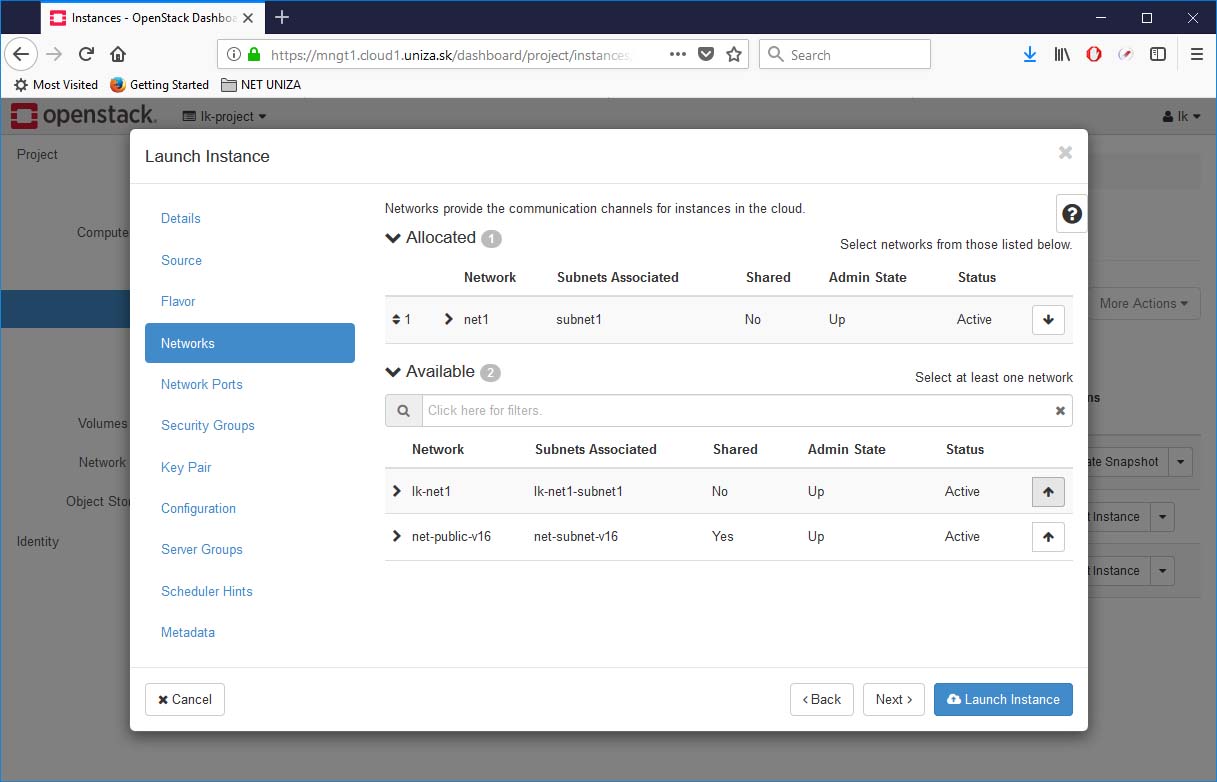Close the Instances browser tab
1217x782 pixels.
[x=248, y=18]
